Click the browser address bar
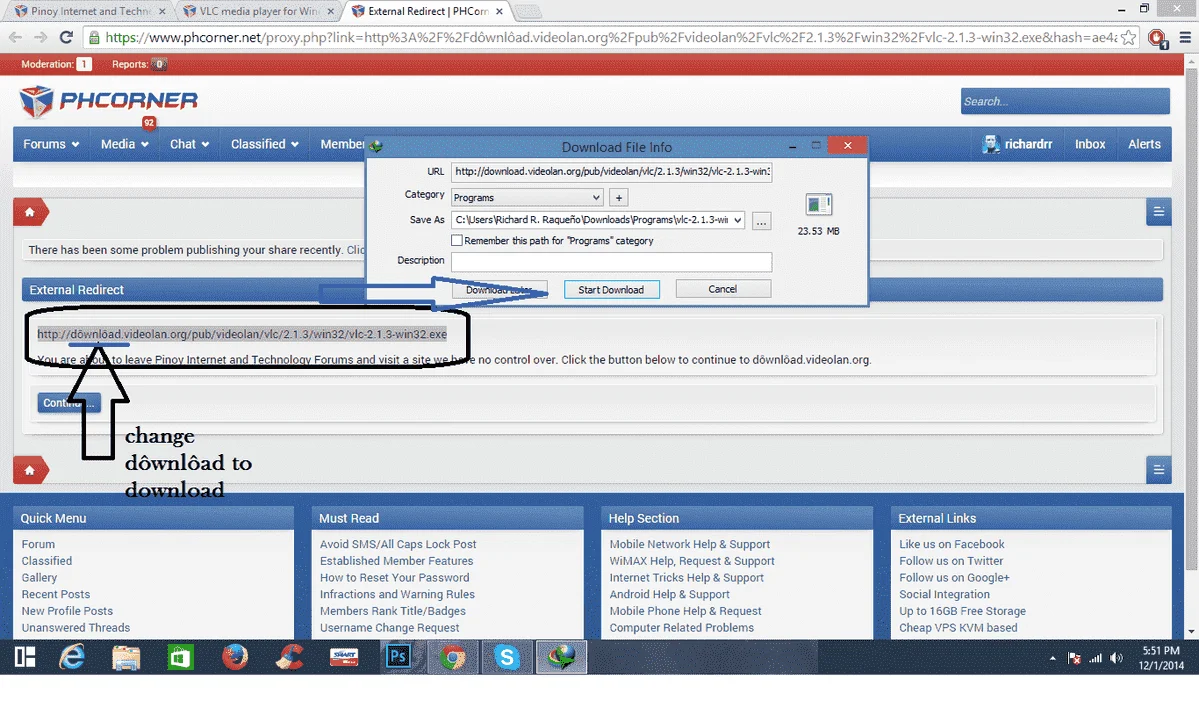This screenshot has width=1199, height=701. coord(610,37)
